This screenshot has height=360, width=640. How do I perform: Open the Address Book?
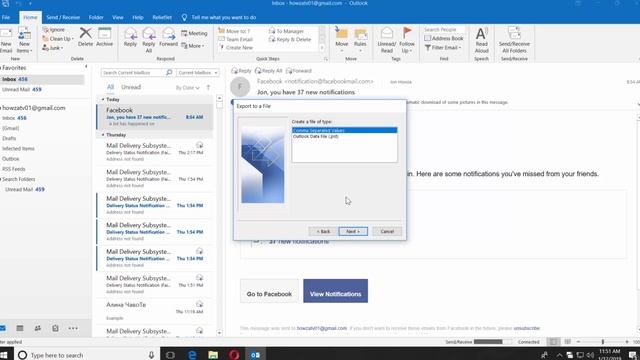pyautogui.click(x=444, y=38)
